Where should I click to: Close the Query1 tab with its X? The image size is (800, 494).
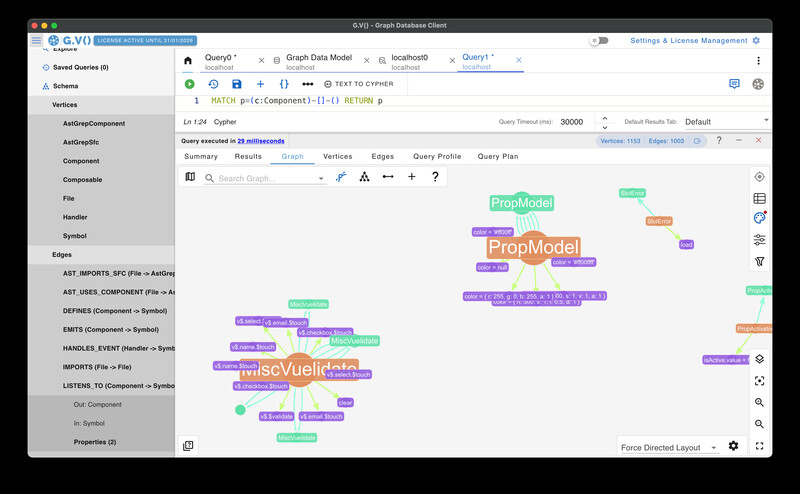tap(518, 60)
